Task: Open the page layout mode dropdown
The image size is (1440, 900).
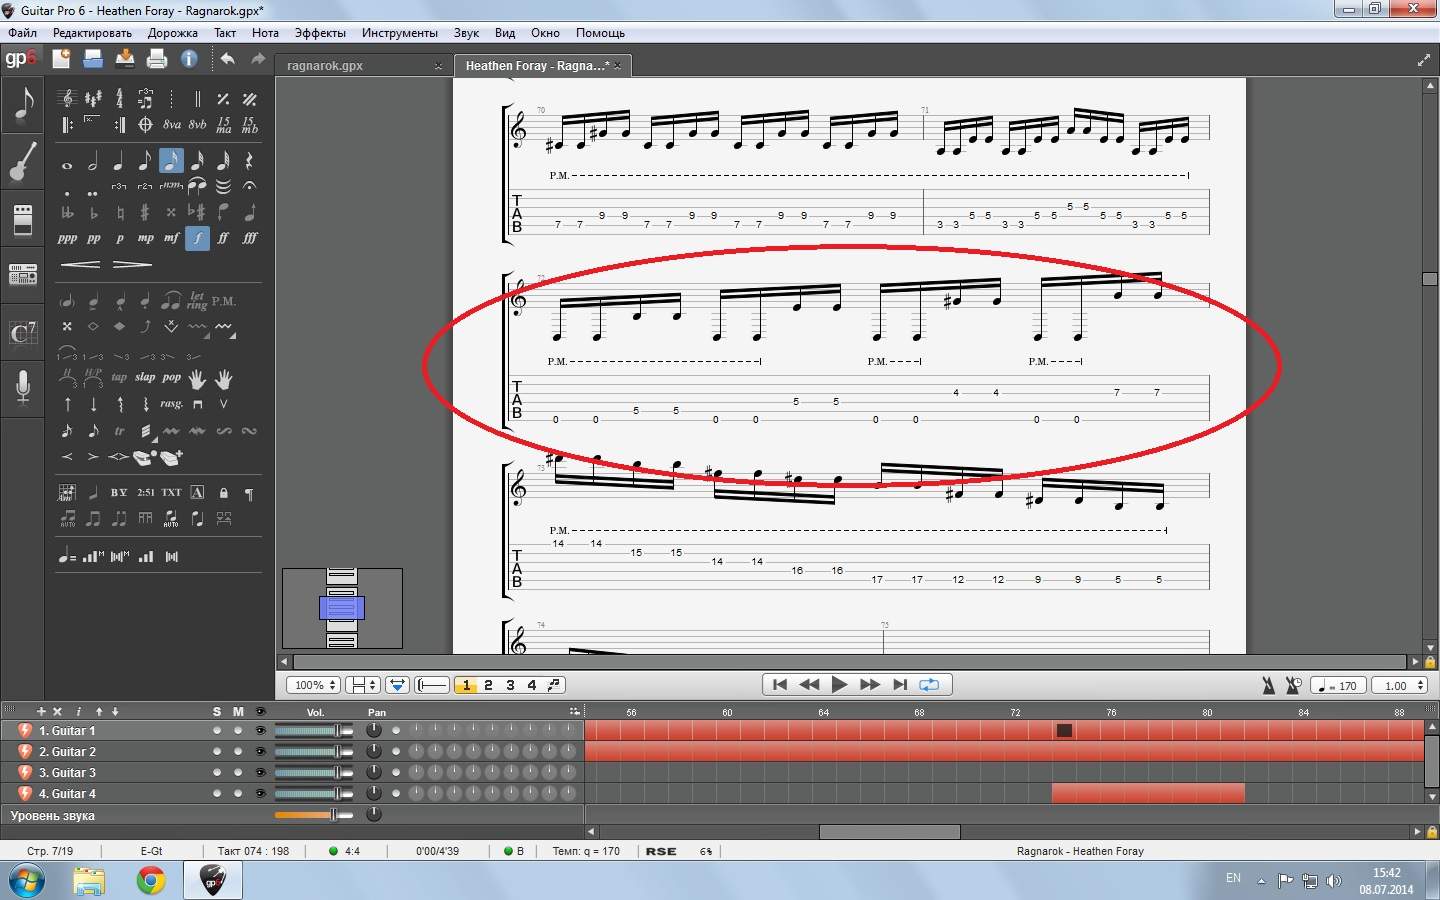Action: coord(362,685)
